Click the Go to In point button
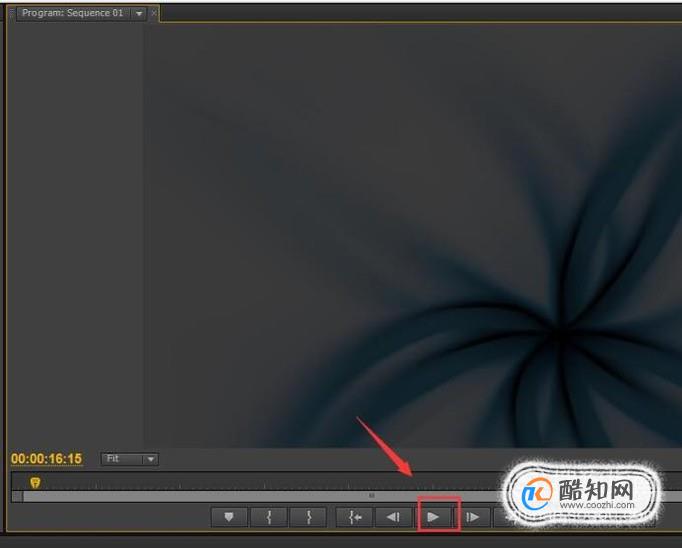 point(354,517)
